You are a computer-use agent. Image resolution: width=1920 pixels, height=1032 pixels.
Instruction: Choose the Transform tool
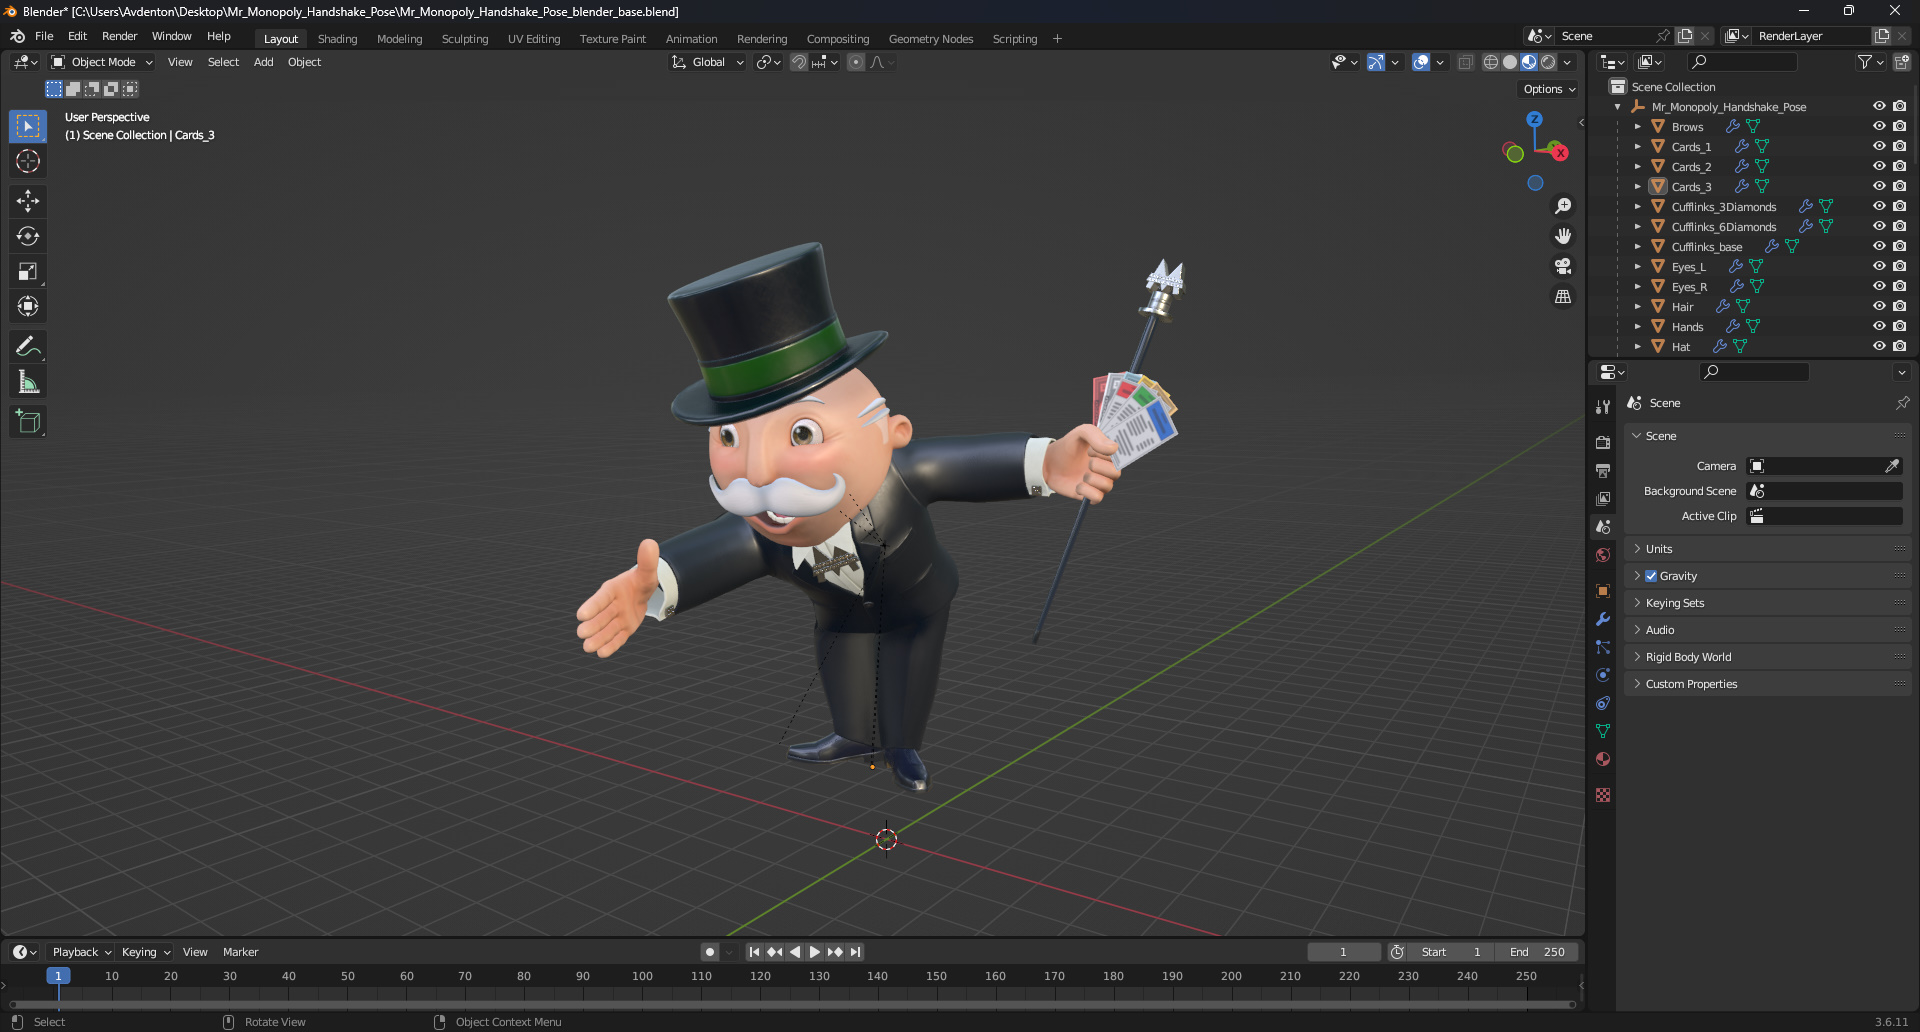28,306
